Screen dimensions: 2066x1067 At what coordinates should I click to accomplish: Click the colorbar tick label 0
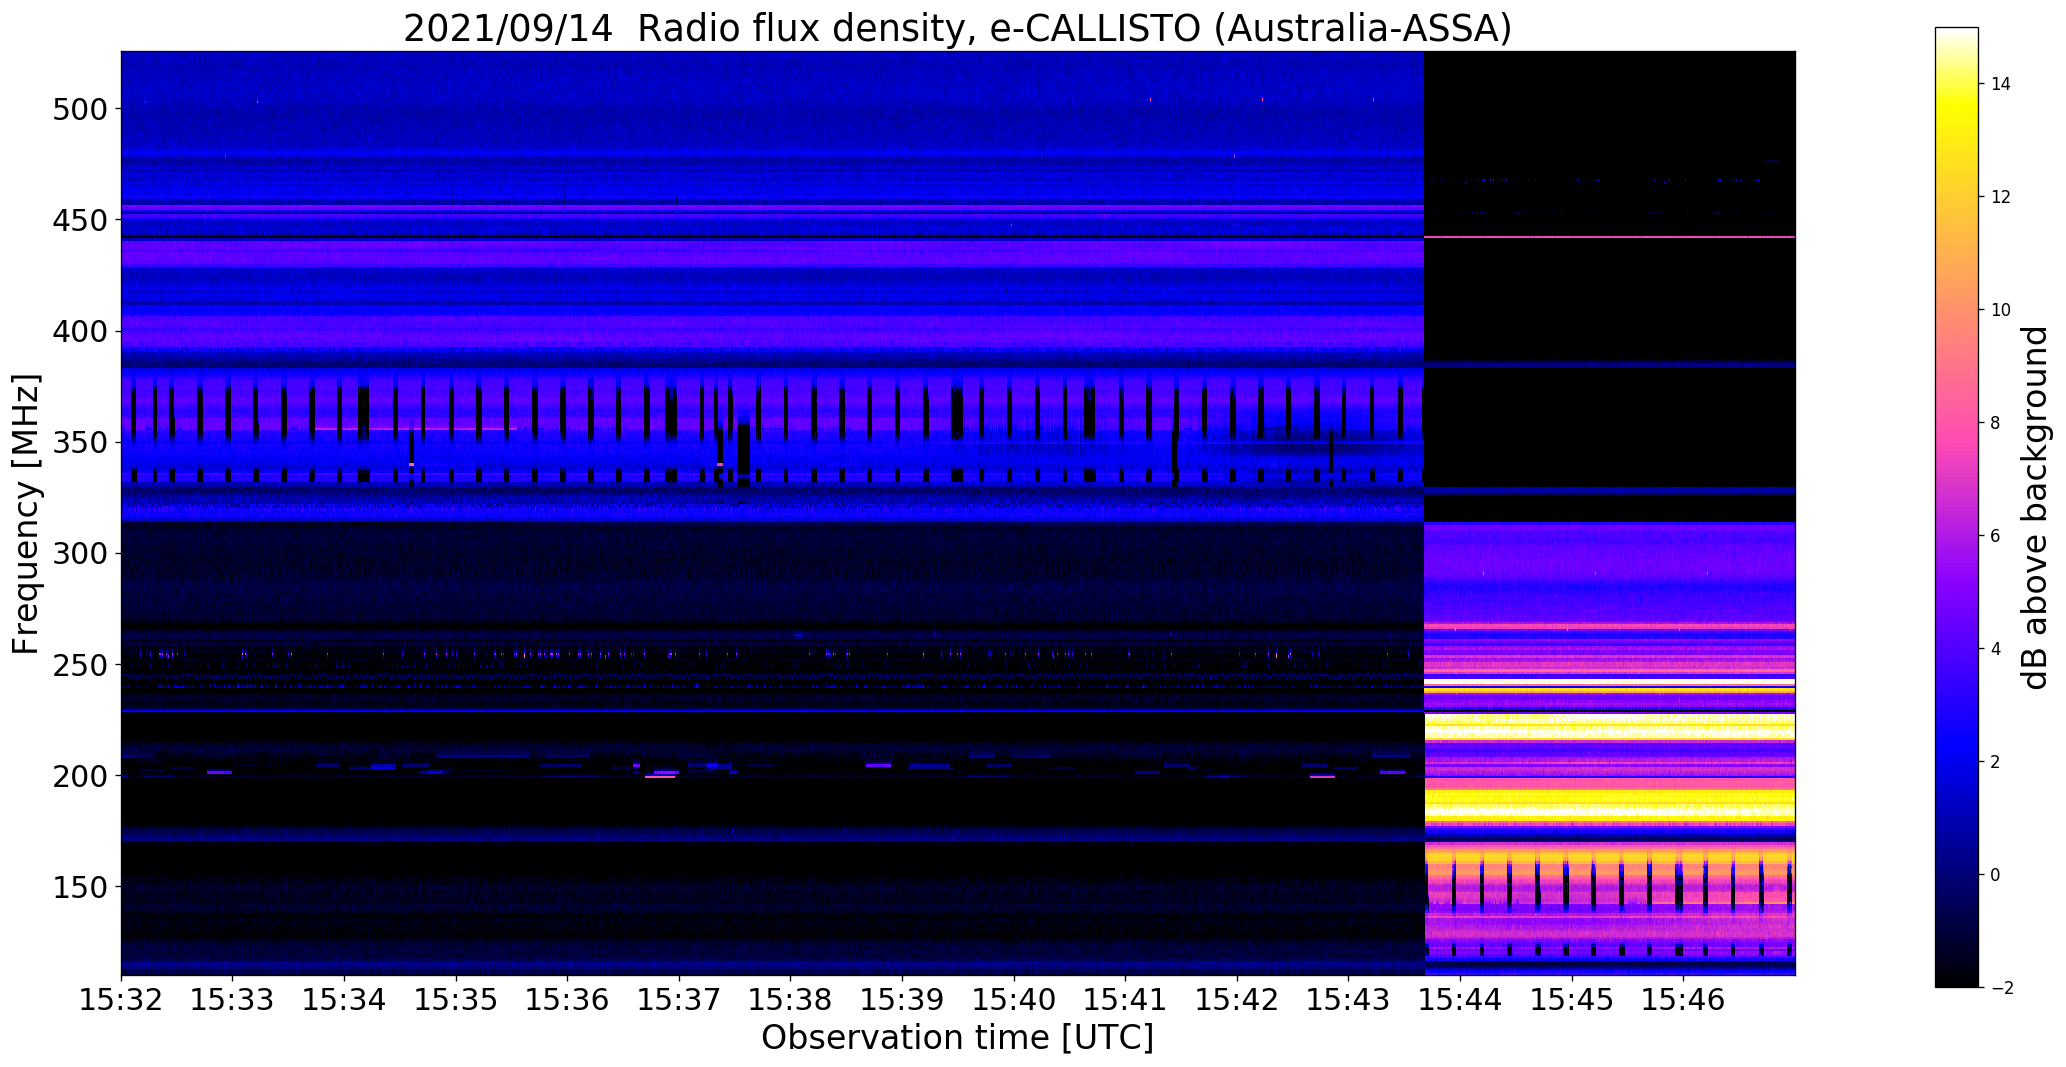pyautogui.click(x=1996, y=875)
